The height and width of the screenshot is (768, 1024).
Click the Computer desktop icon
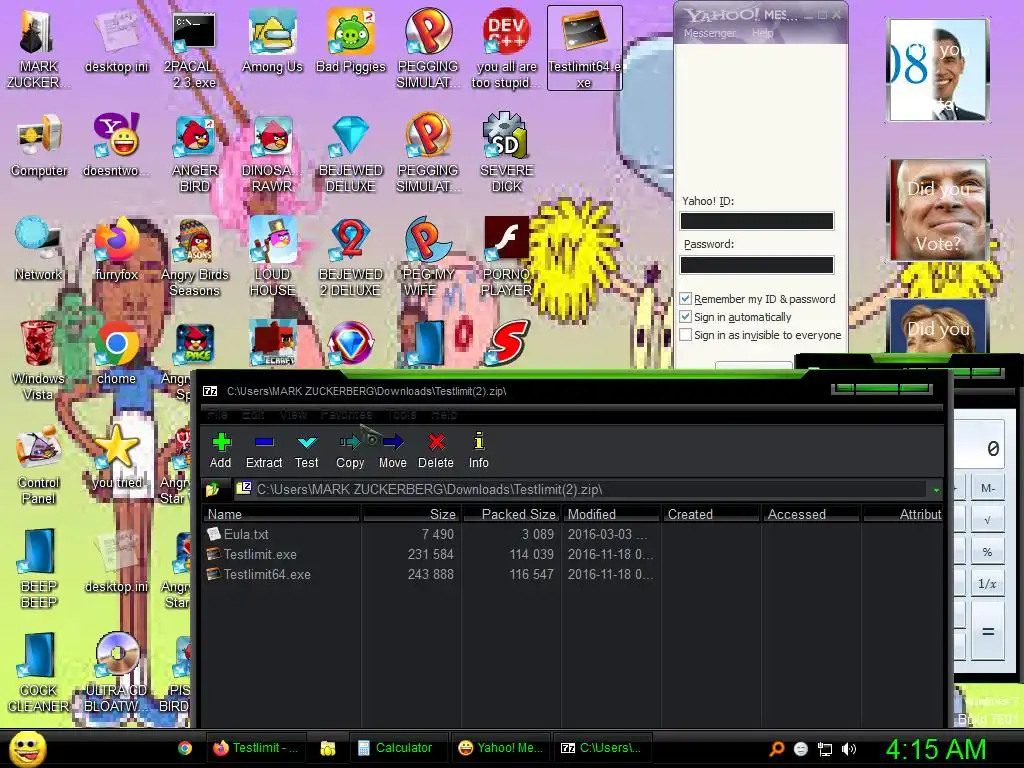(39, 145)
